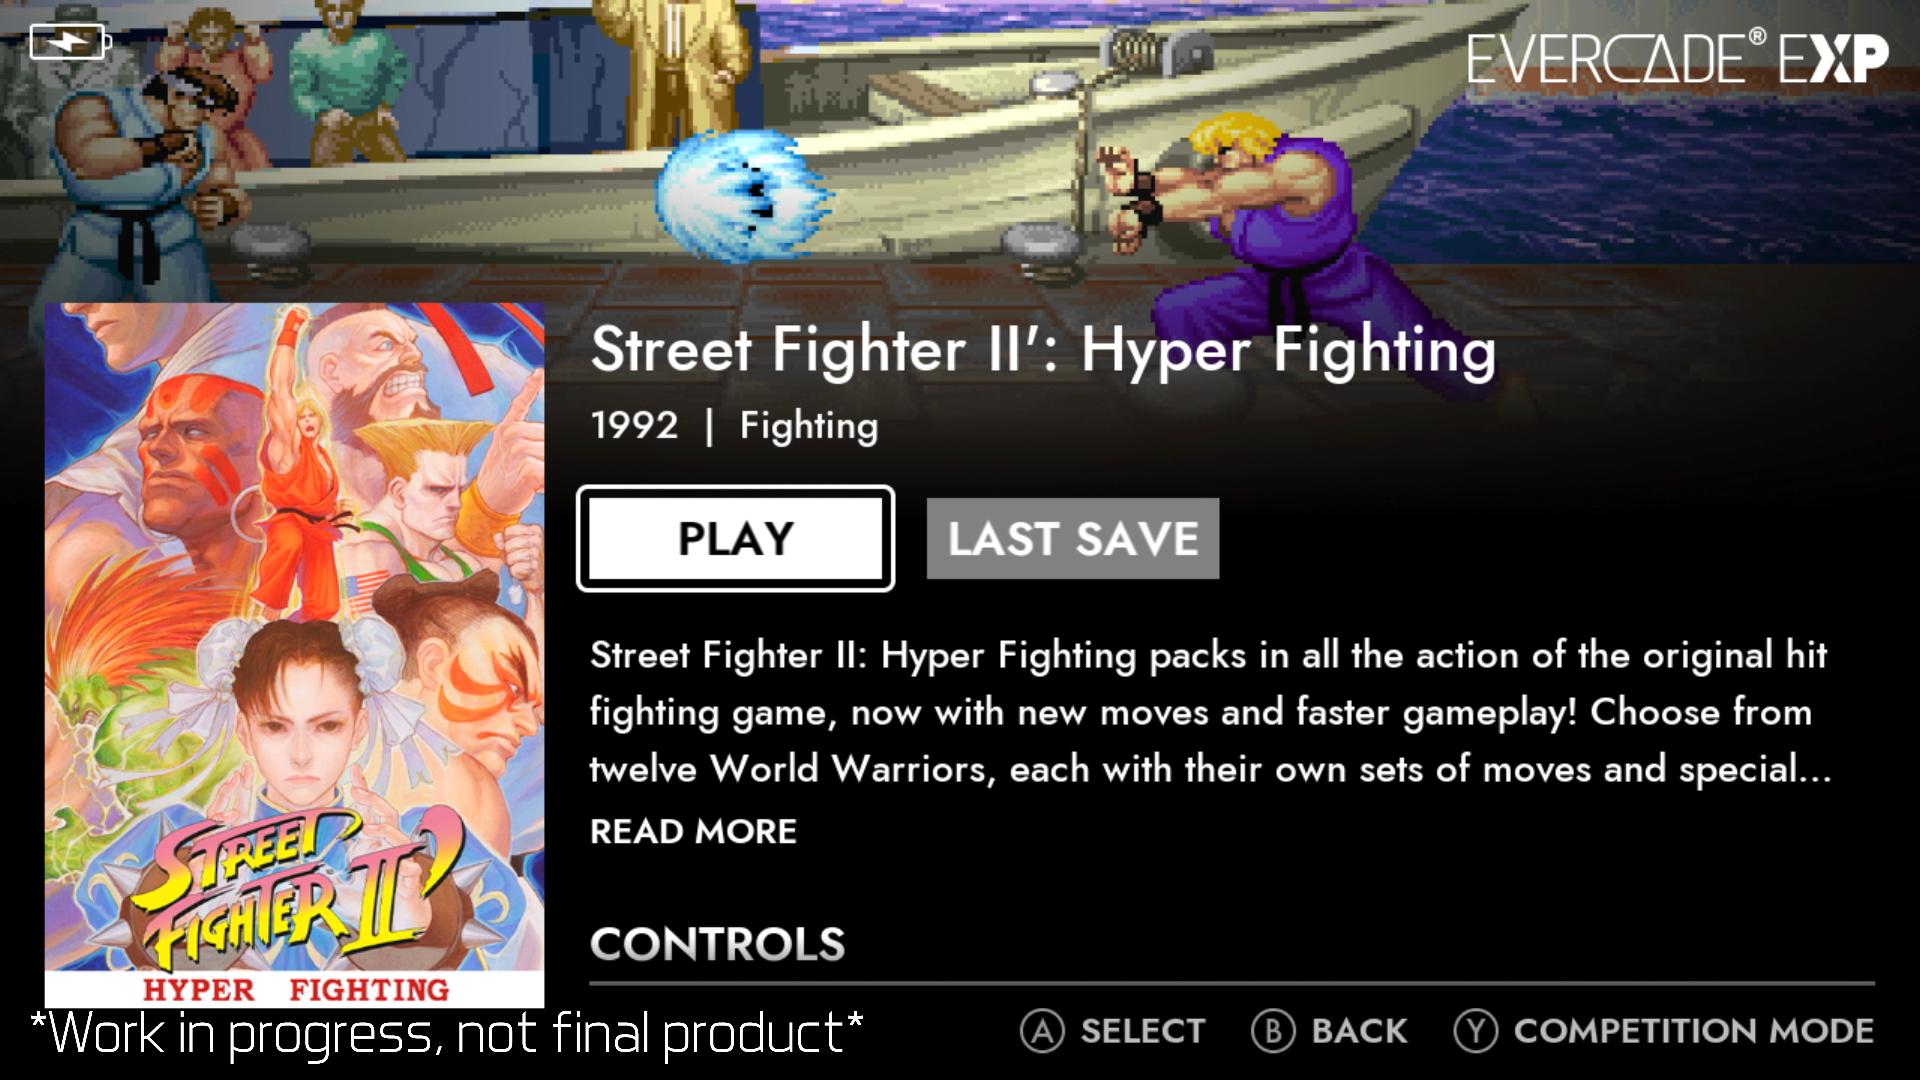
Task: Click the game title Street Fighter II': Hyper Fighting
Action: (x=1043, y=351)
